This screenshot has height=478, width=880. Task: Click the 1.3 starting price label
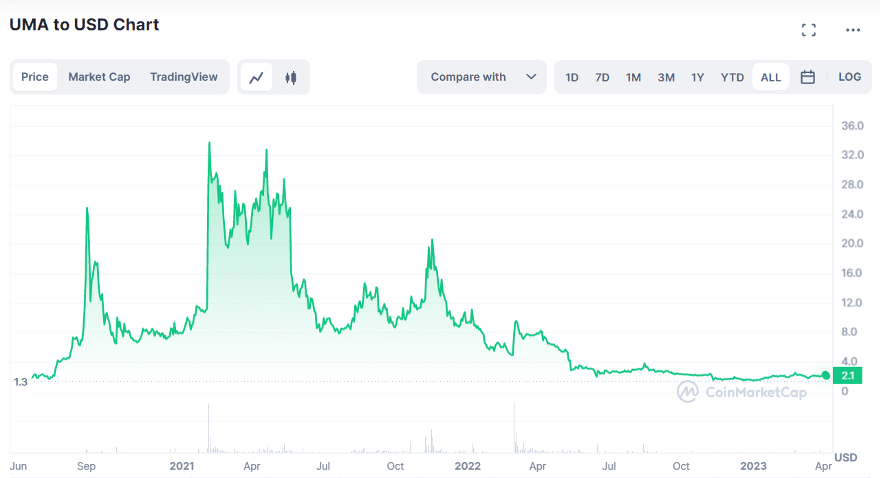pos(20,382)
